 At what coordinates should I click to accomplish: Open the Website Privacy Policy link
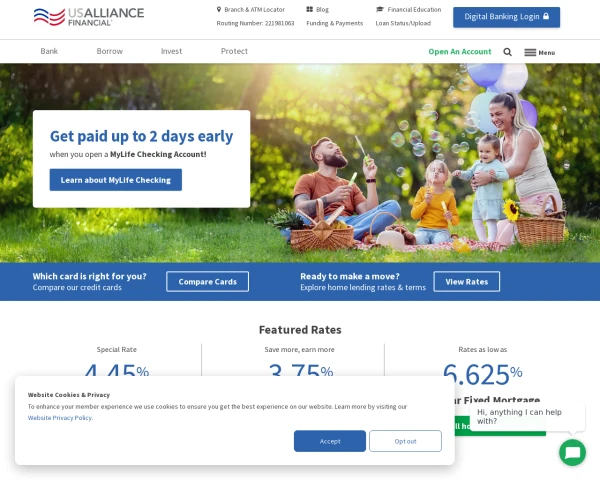pyautogui.click(x=60, y=418)
